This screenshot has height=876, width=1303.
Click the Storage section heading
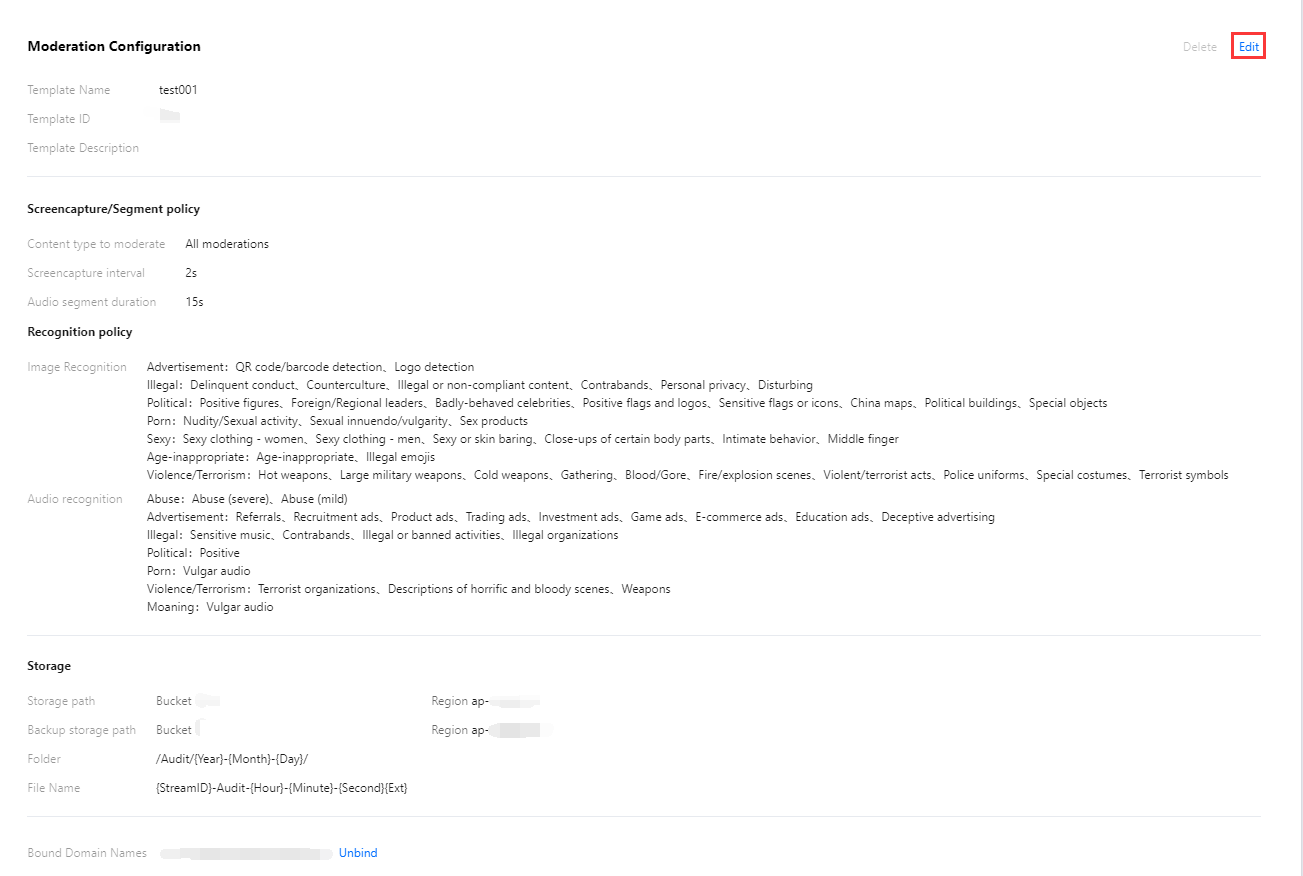49,666
